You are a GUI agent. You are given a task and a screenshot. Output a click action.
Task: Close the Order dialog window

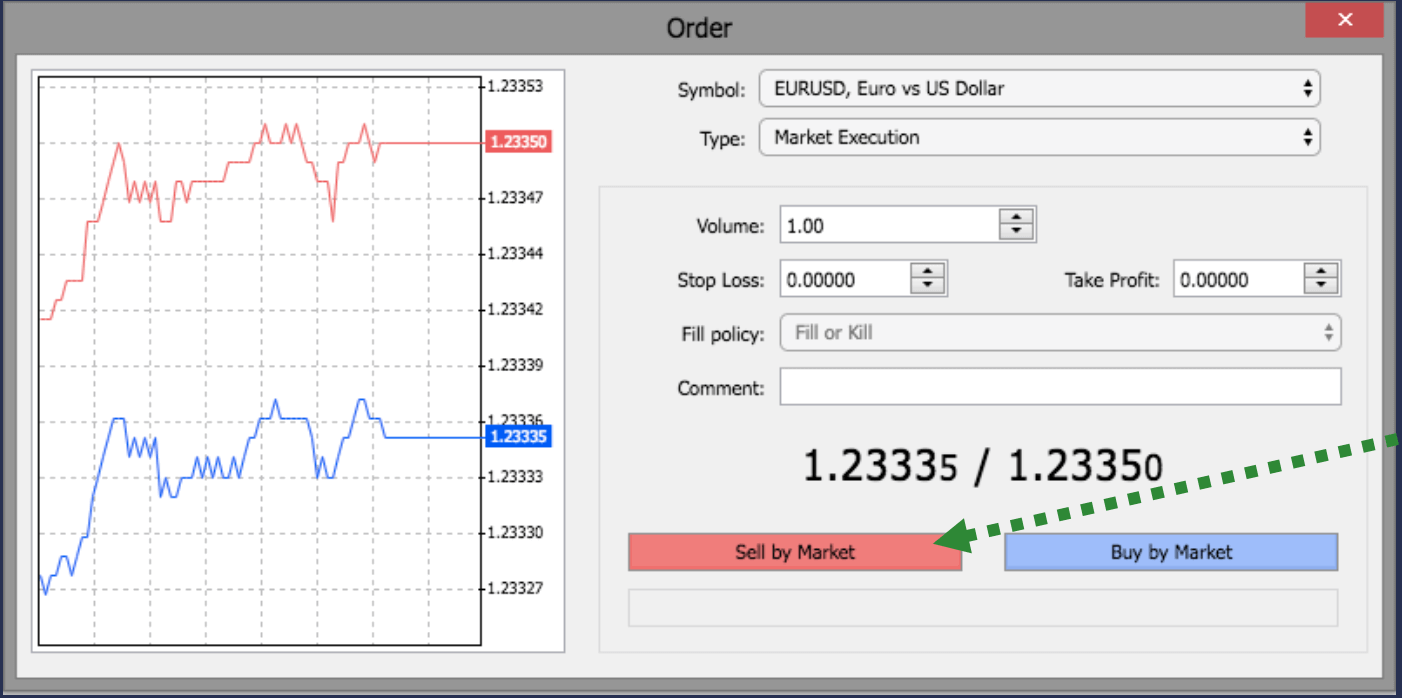1344,19
